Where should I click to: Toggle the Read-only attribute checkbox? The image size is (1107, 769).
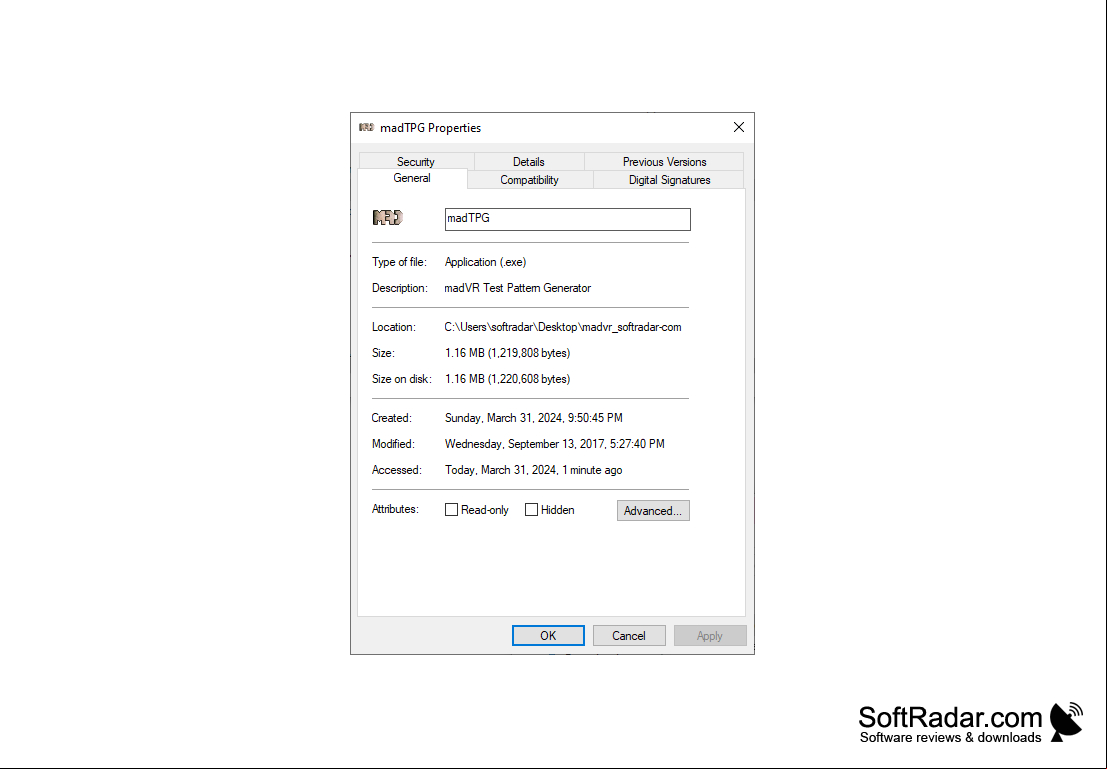pos(451,510)
